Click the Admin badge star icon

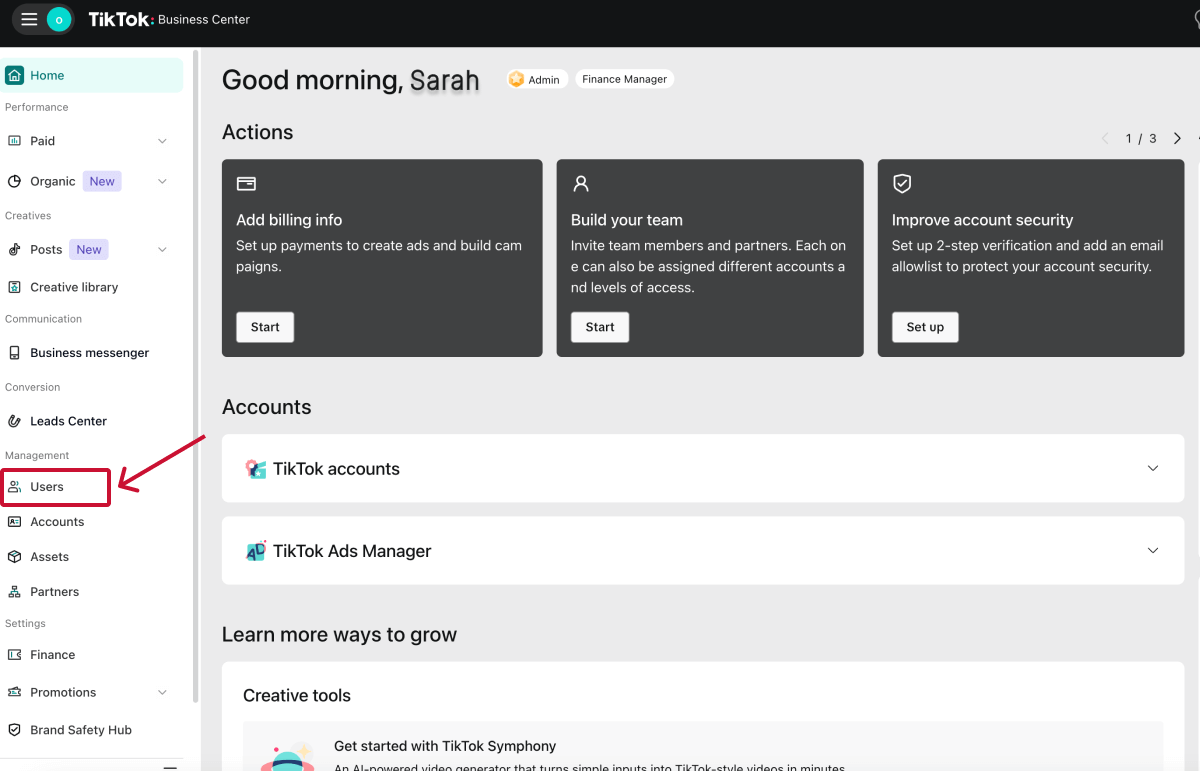(517, 79)
